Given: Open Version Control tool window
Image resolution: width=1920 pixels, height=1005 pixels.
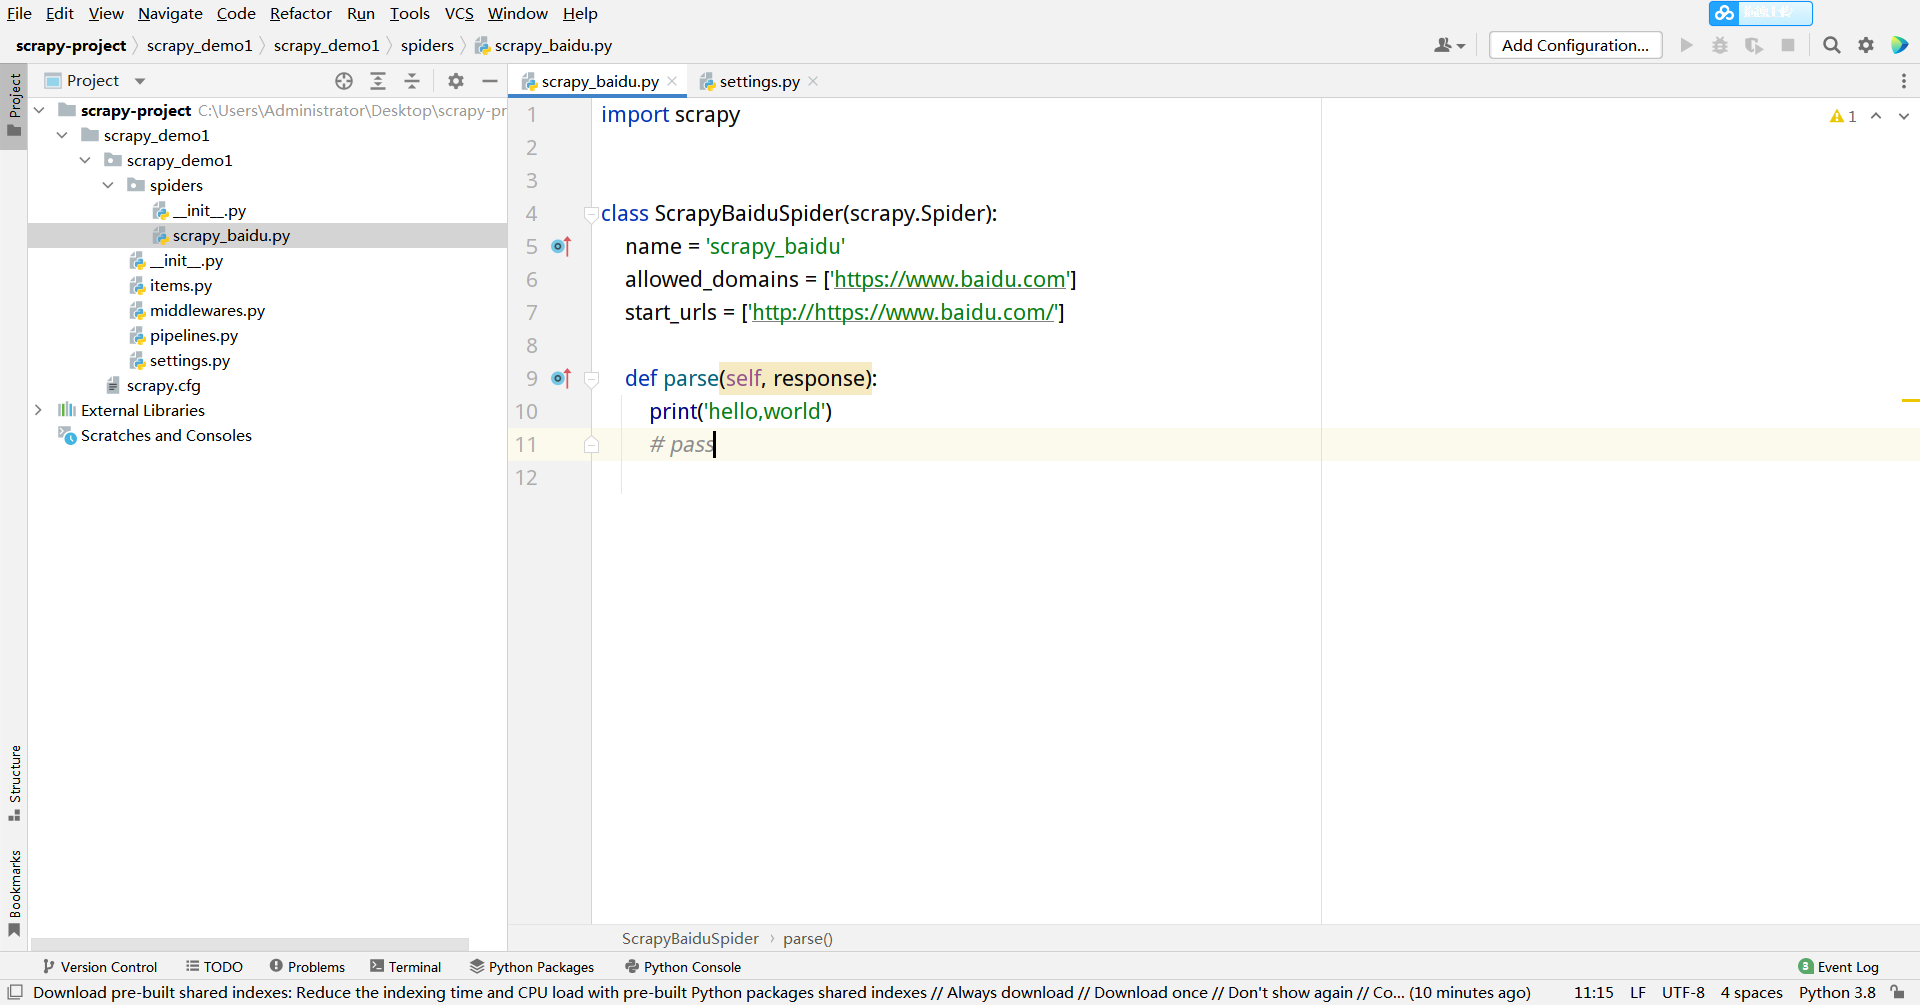Looking at the screenshot, I should pos(100,967).
